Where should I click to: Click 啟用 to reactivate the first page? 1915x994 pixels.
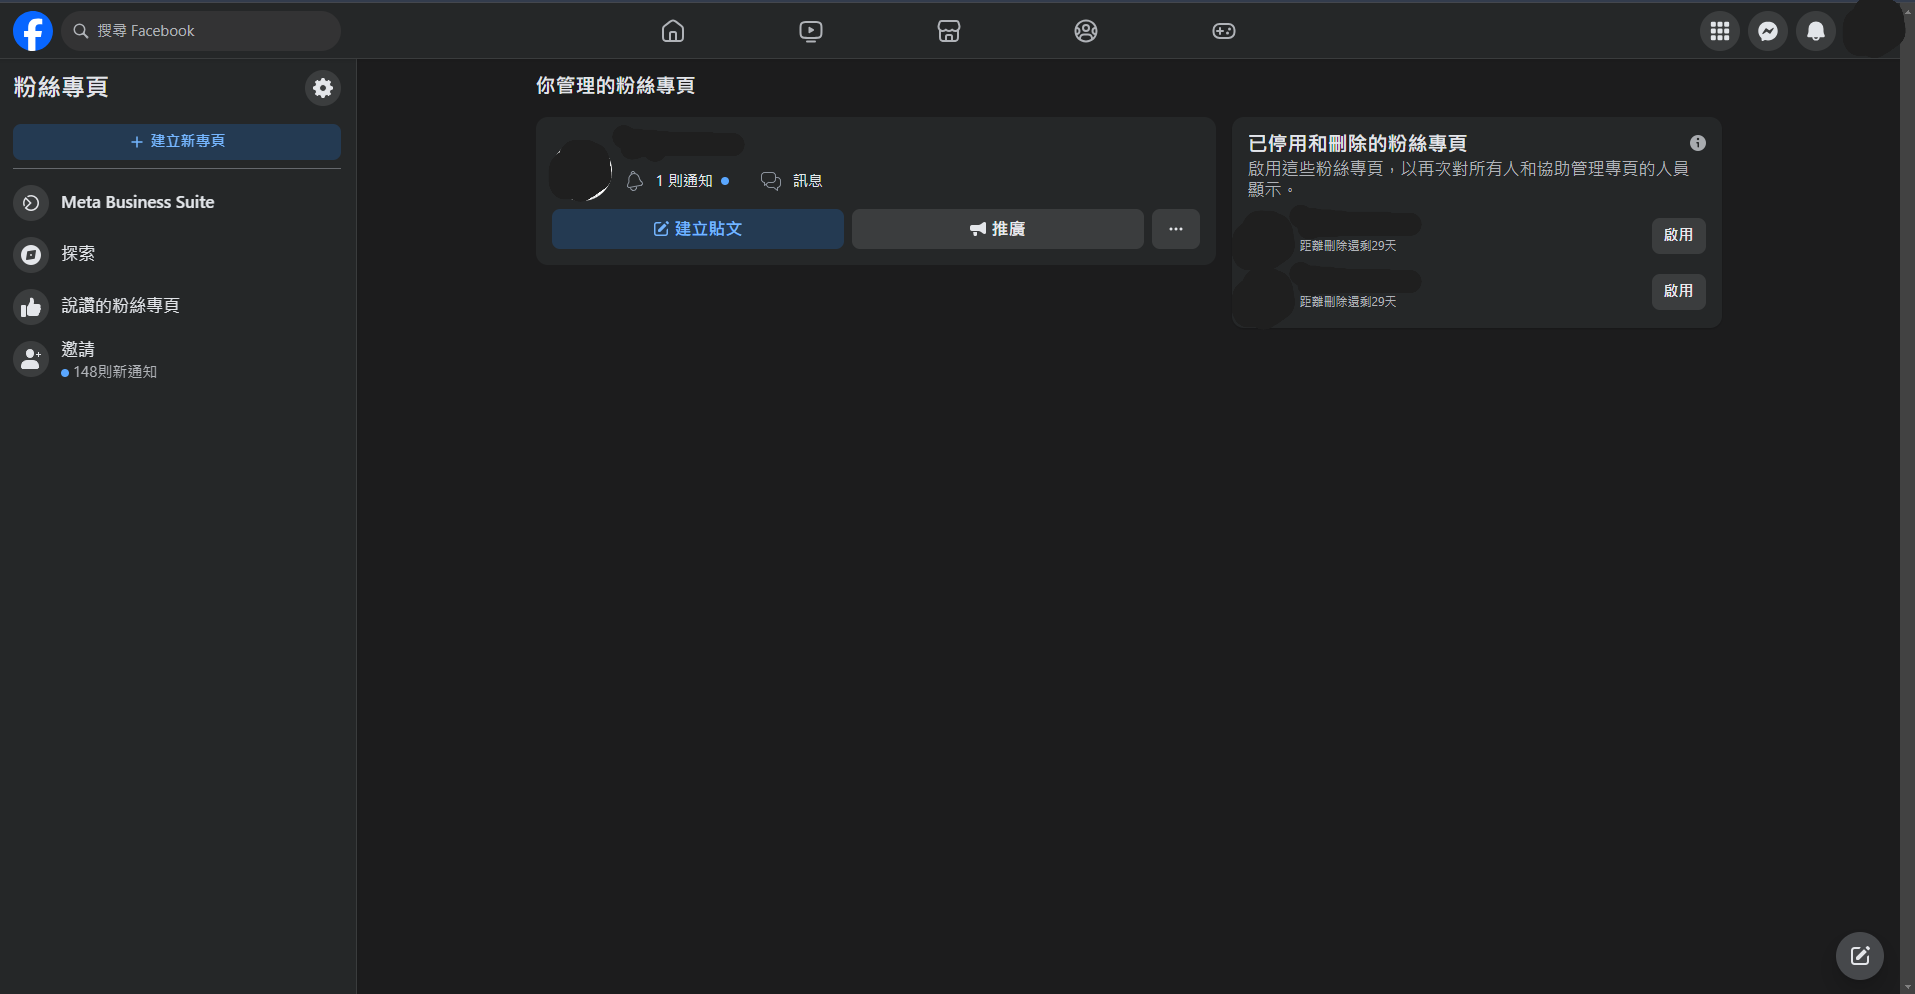(1678, 236)
